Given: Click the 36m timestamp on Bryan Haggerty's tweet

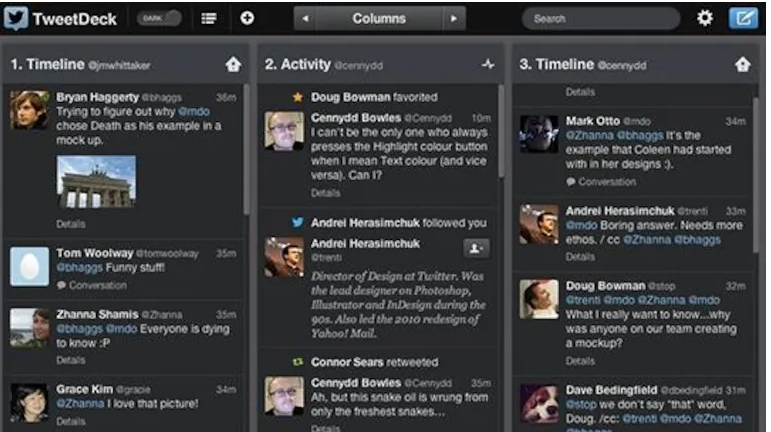Looking at the screenshot, I should [226, 97].
